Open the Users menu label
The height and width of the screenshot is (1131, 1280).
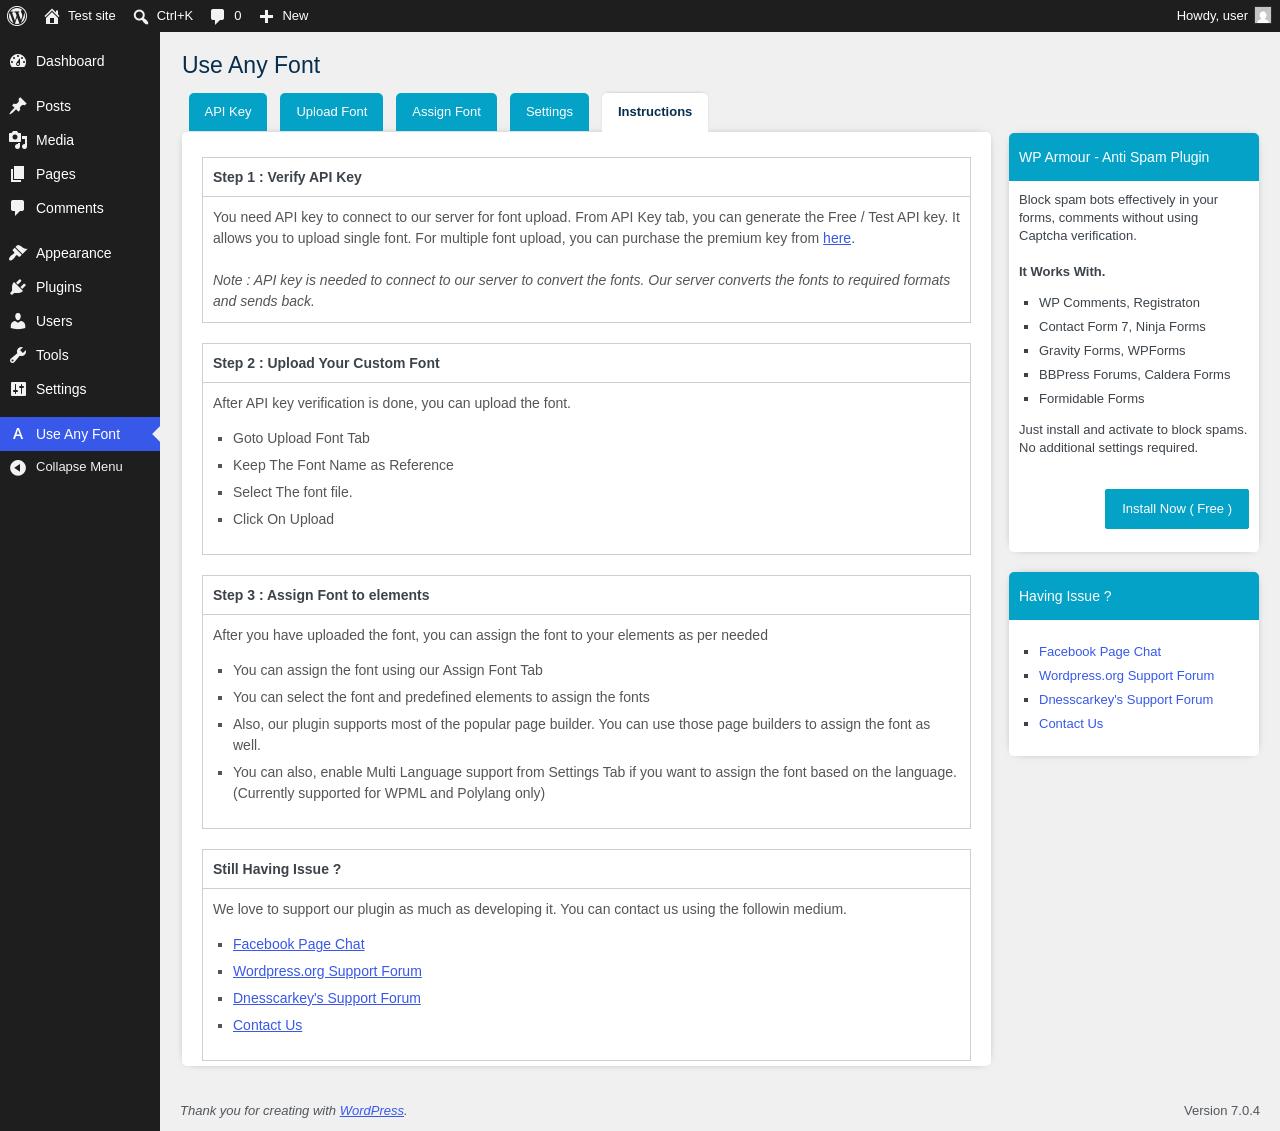[x=54, y=321]
